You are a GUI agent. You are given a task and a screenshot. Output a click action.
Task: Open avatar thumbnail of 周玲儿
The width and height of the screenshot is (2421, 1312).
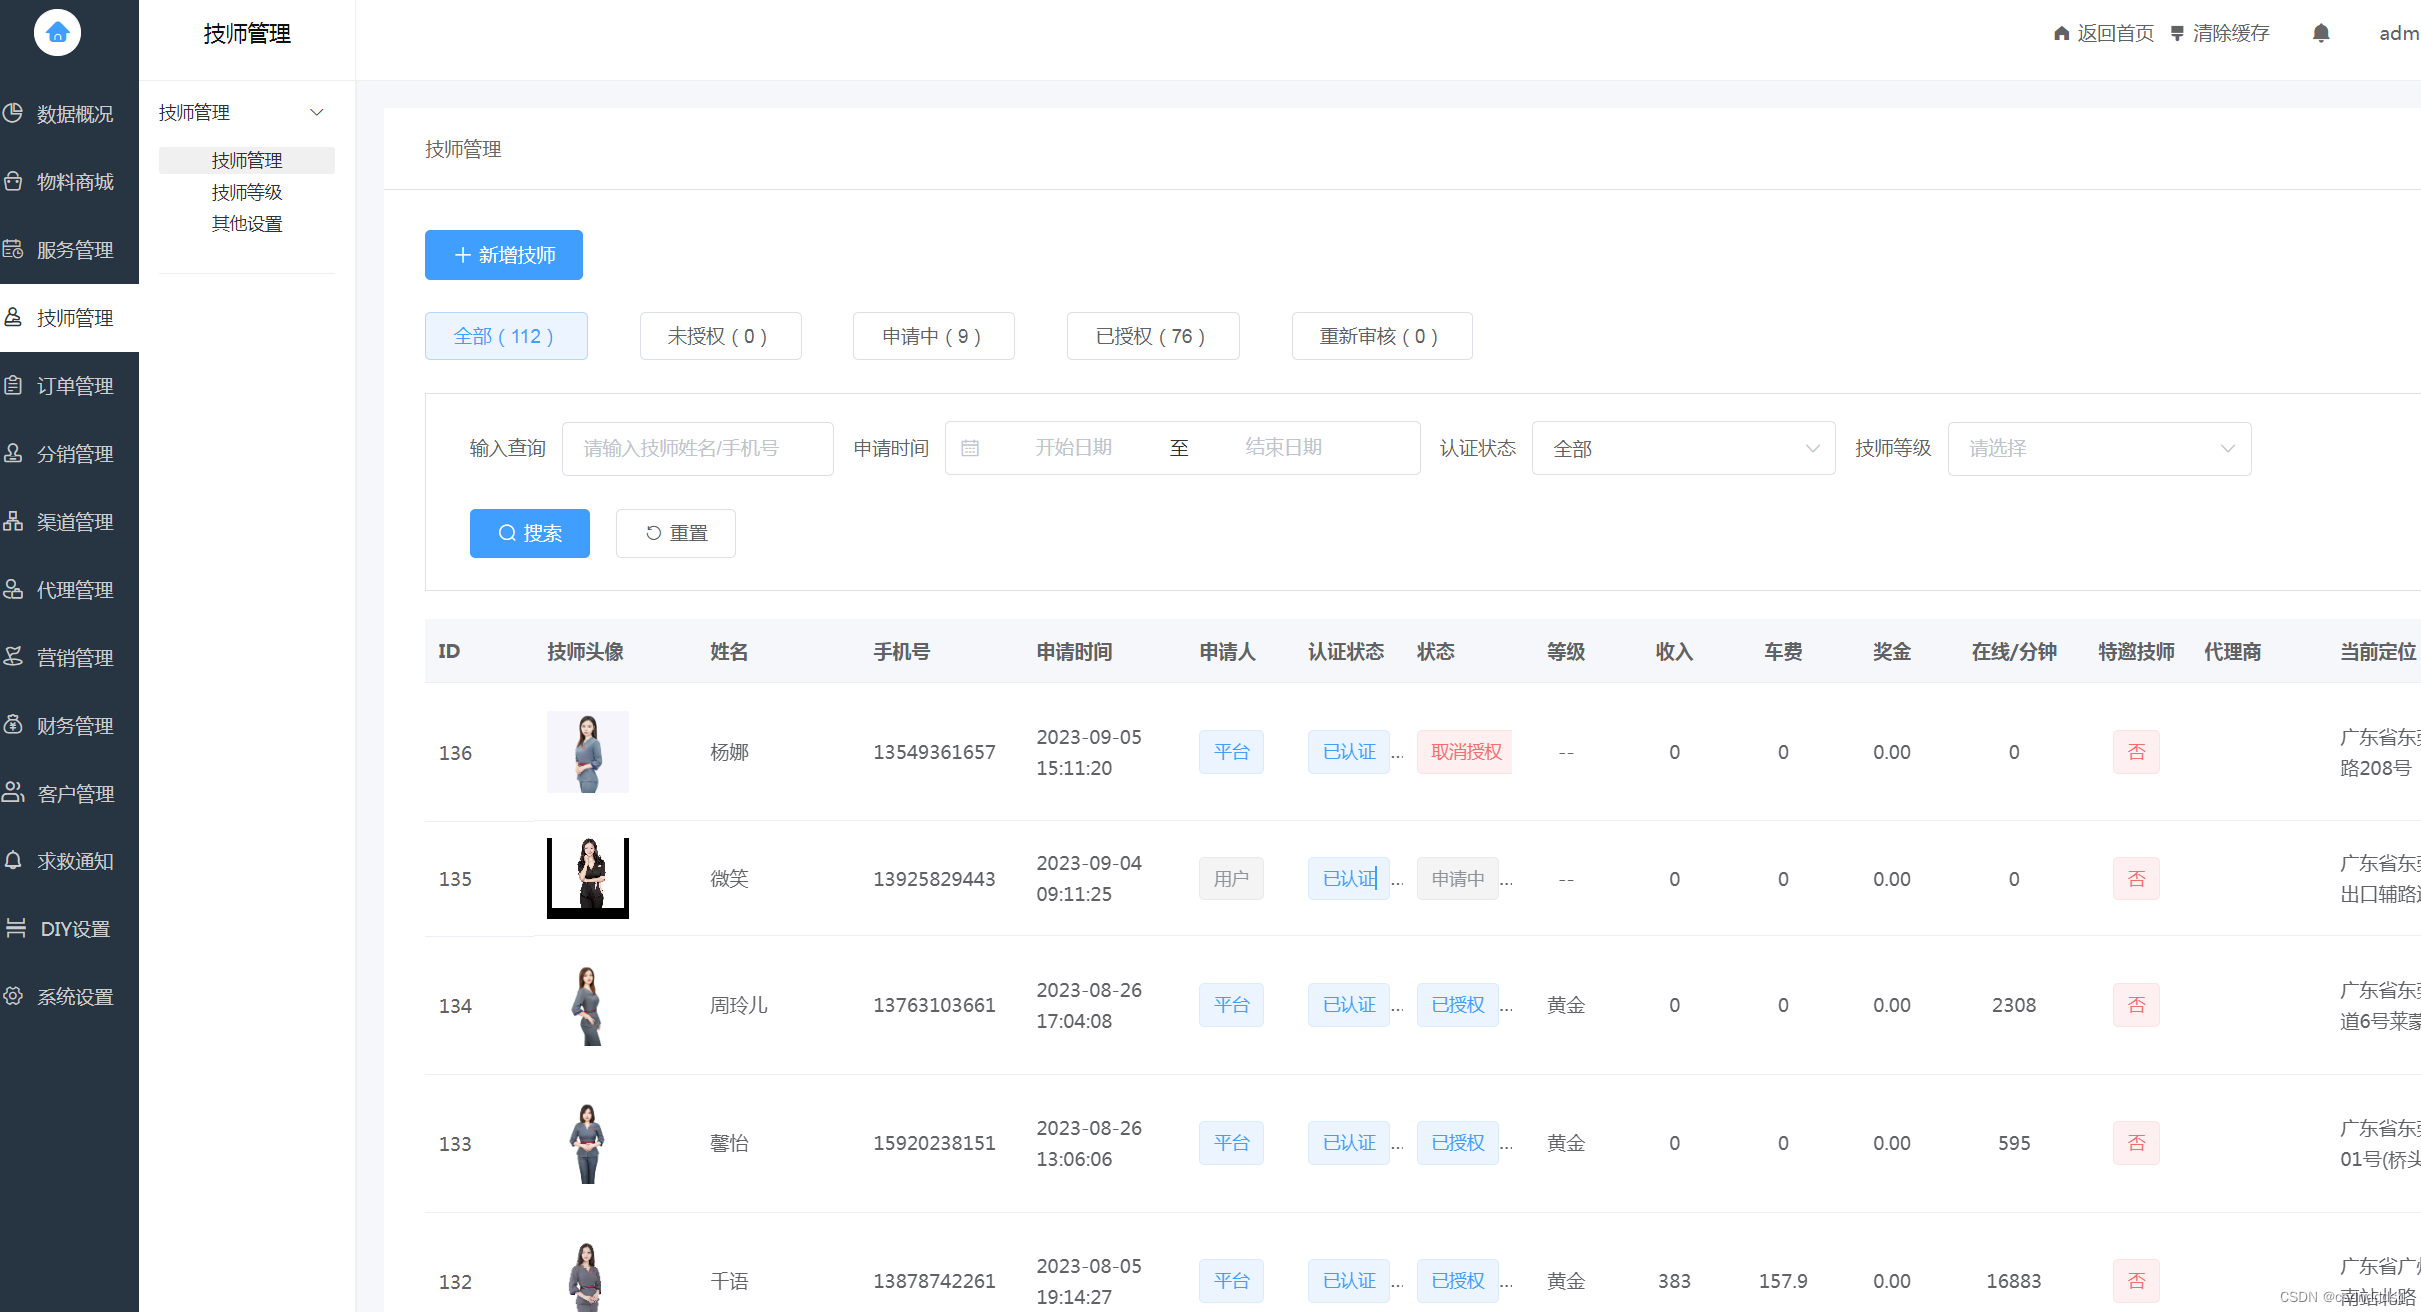(x=588, y=1005)
